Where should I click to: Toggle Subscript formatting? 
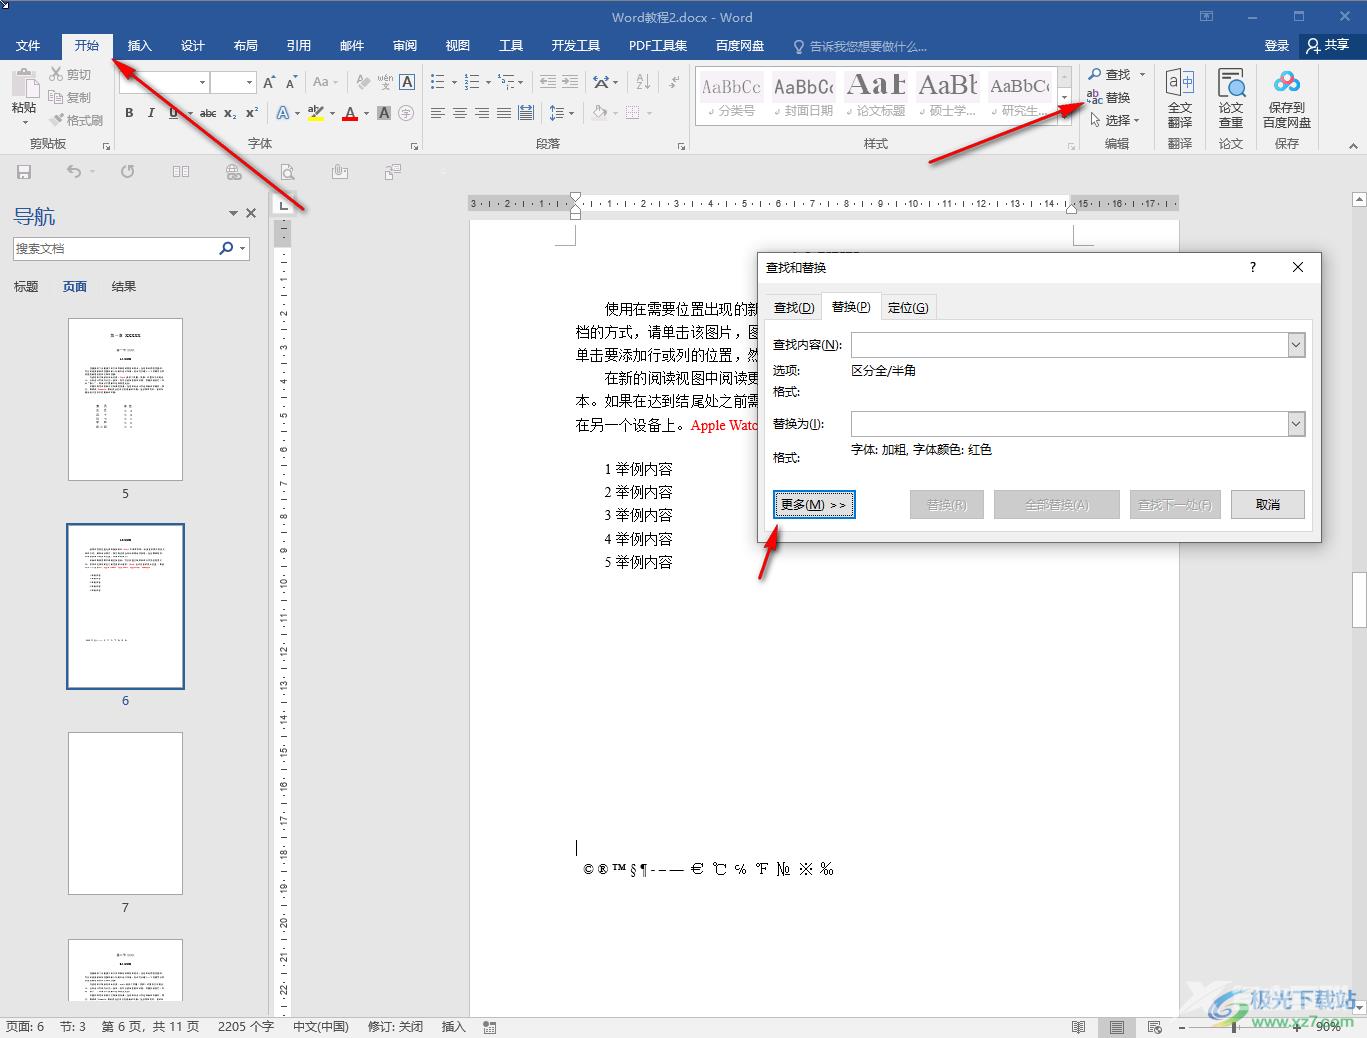click(230, 113)
